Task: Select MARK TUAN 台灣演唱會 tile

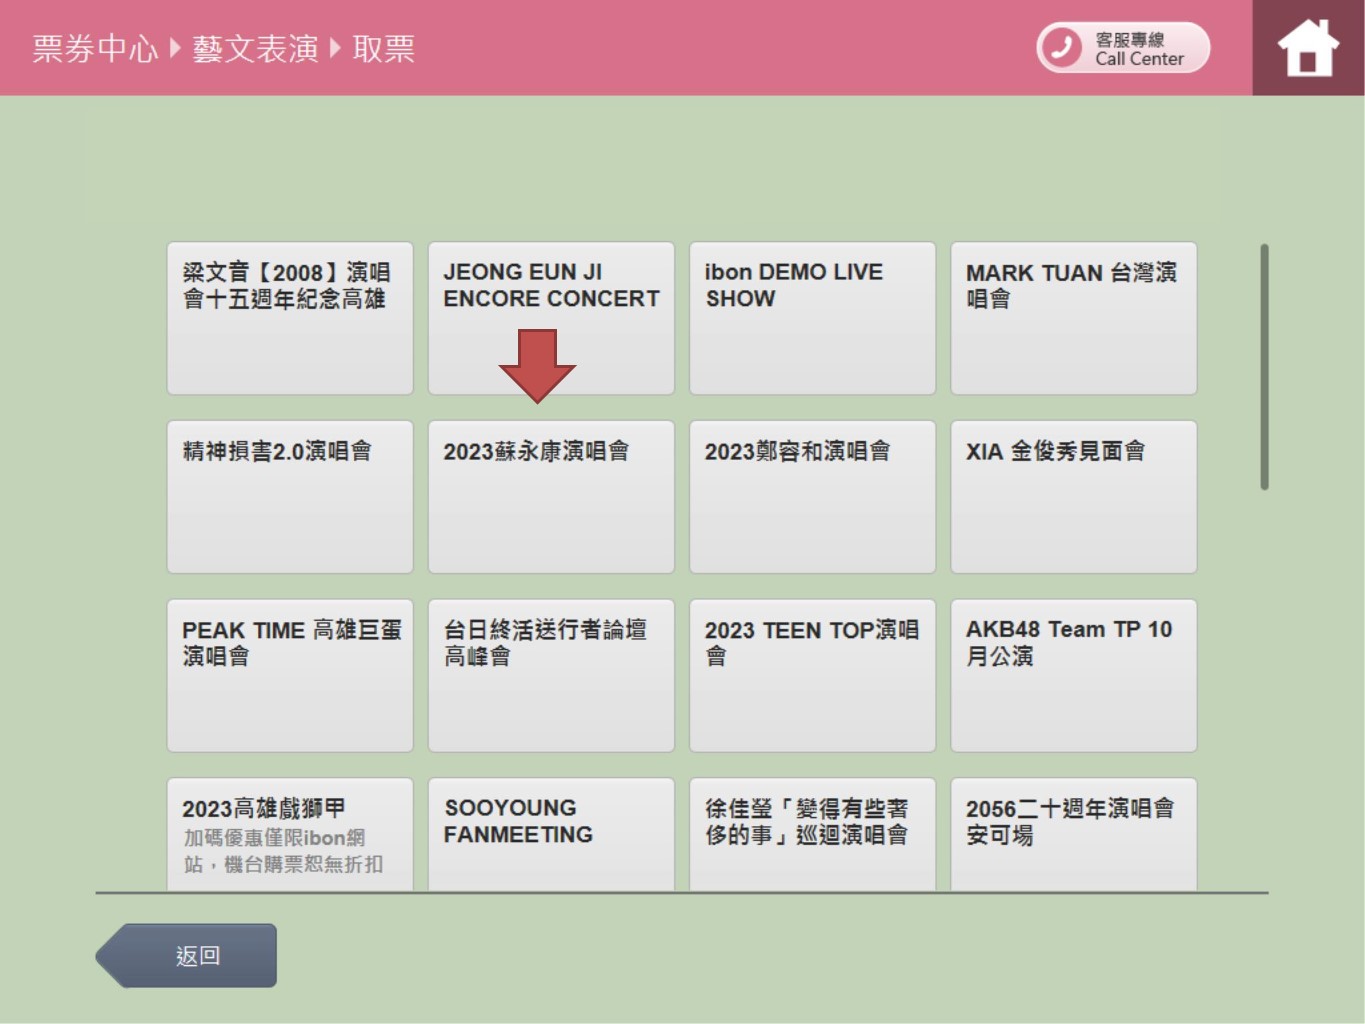Action: point(1074,318)
